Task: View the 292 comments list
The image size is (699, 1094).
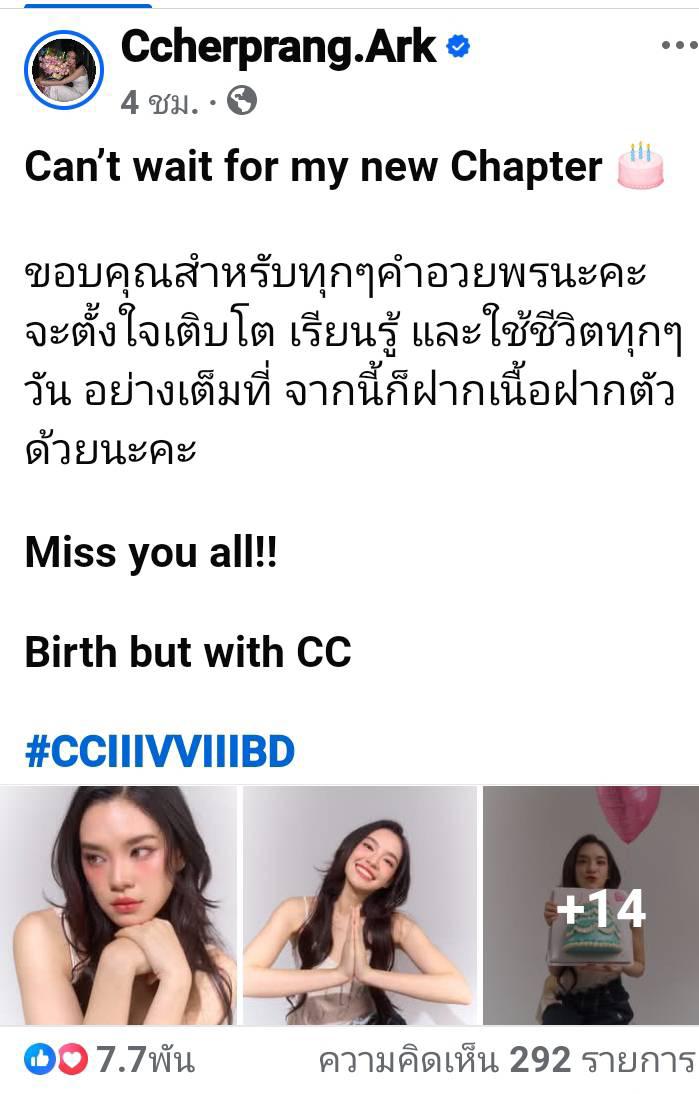Action: click(x=507, y=1061)
